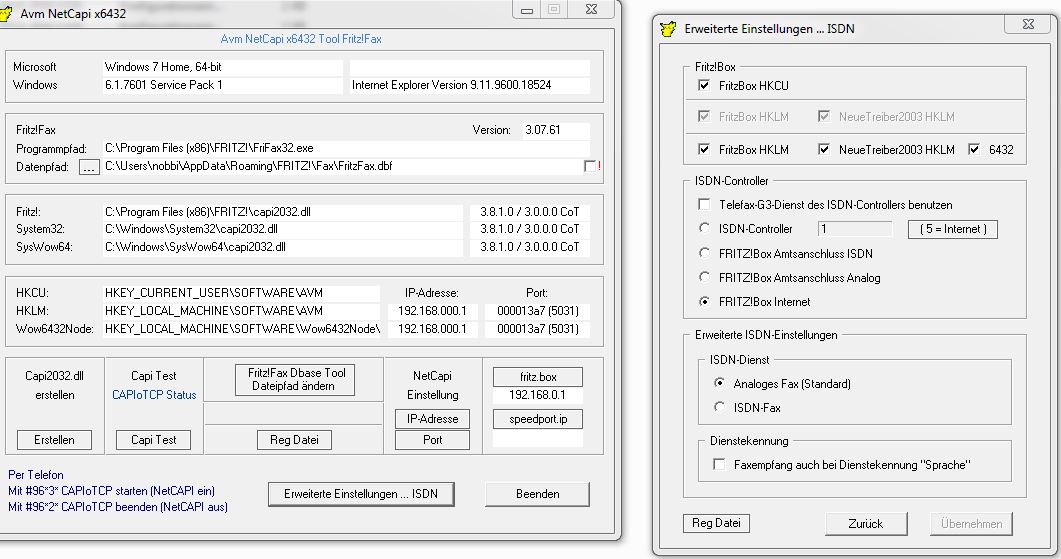Click the Windows 7 Home, 64-bit field

[223, 67]
